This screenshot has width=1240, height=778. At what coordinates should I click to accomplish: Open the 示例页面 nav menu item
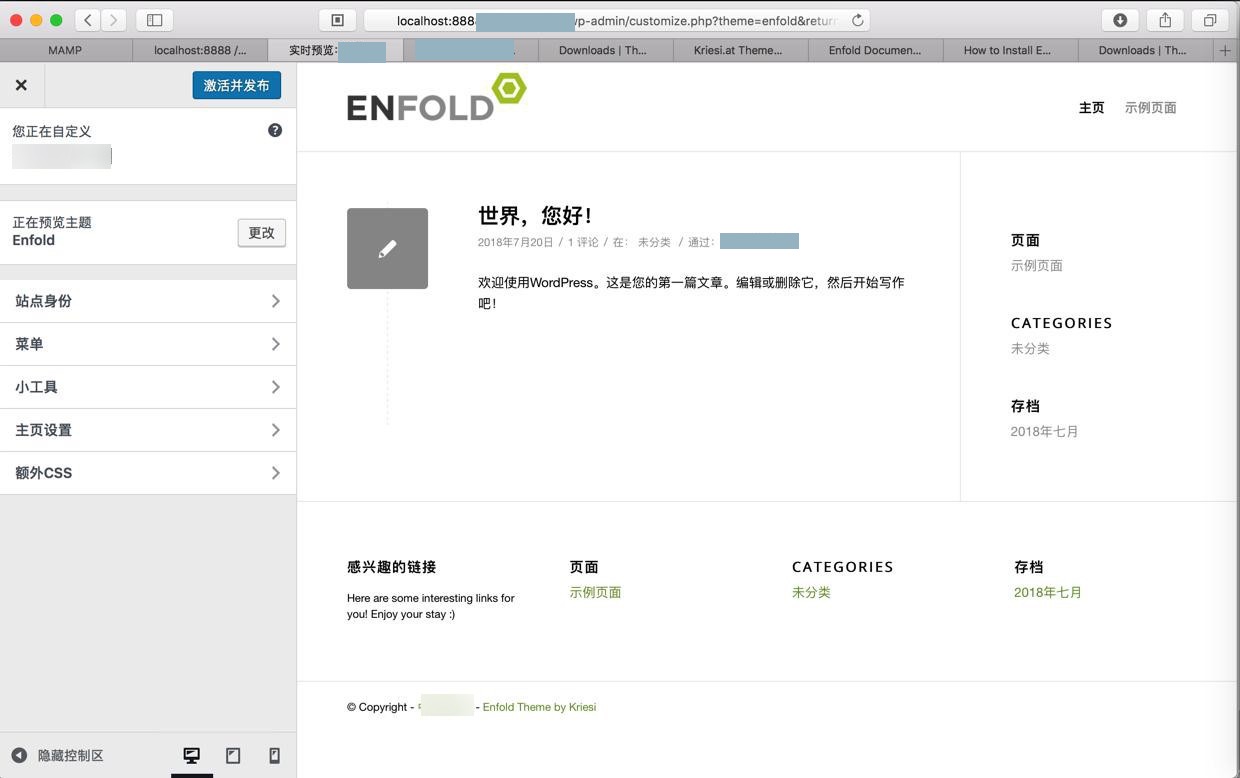point(1150,107)
